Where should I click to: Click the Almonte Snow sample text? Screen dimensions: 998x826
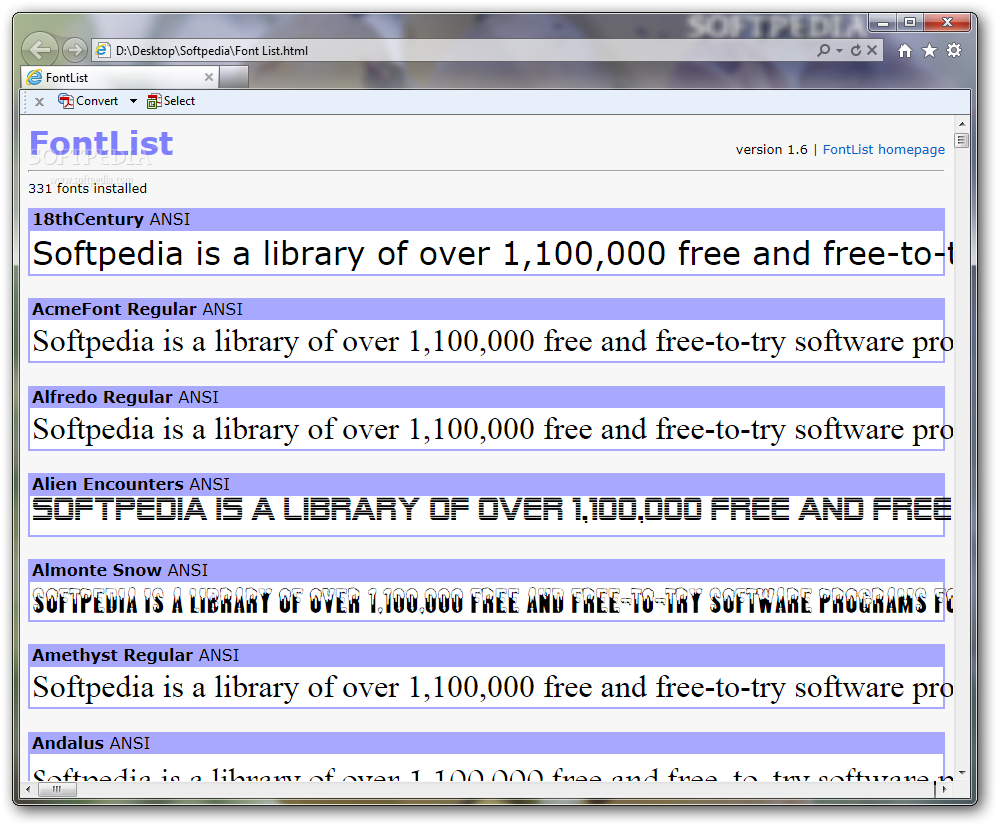pos(491,601)
